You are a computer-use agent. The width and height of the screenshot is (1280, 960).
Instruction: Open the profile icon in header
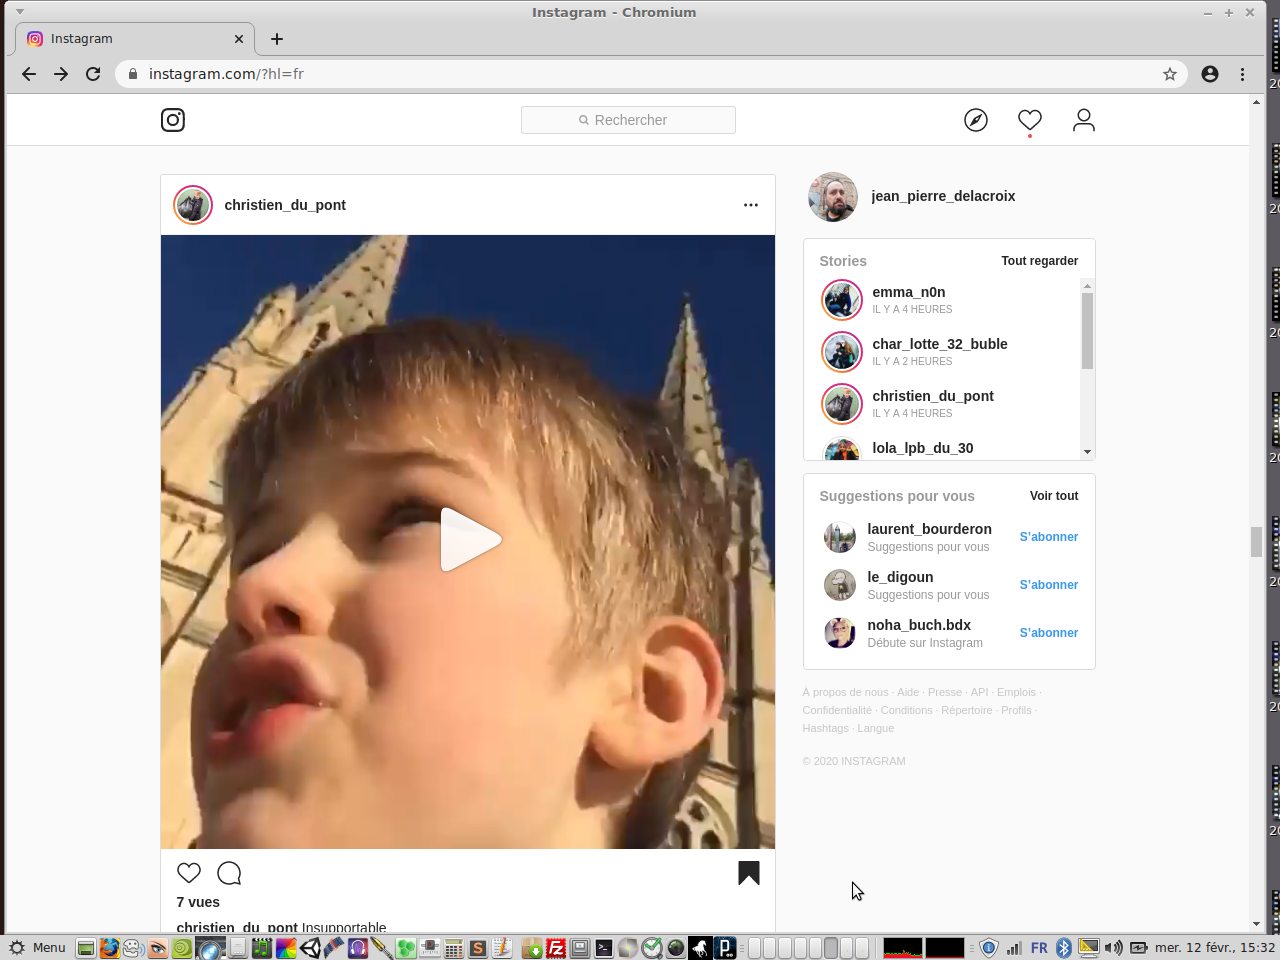pos(1083,120)
